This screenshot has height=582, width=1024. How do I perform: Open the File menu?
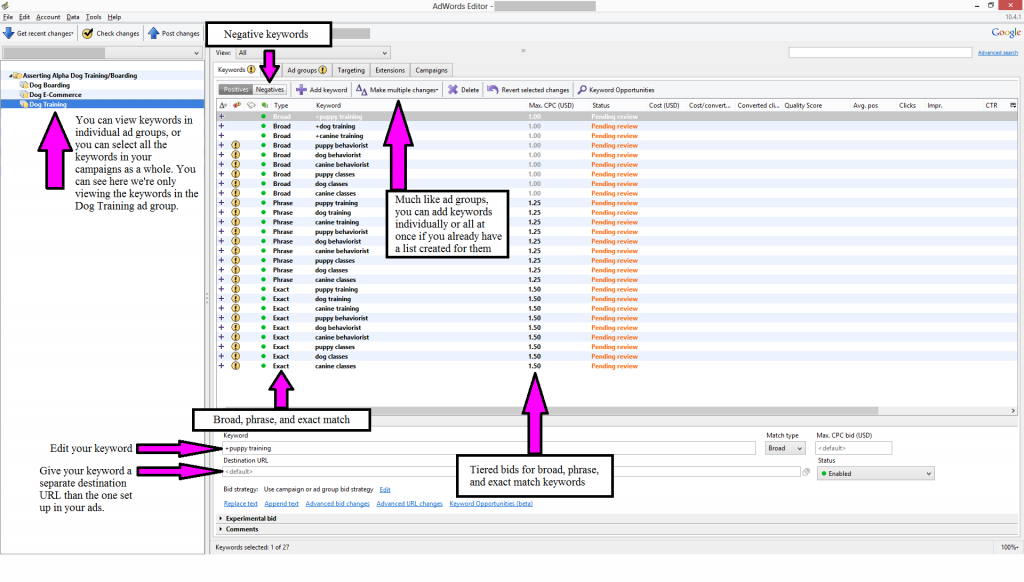click(8, 17)
